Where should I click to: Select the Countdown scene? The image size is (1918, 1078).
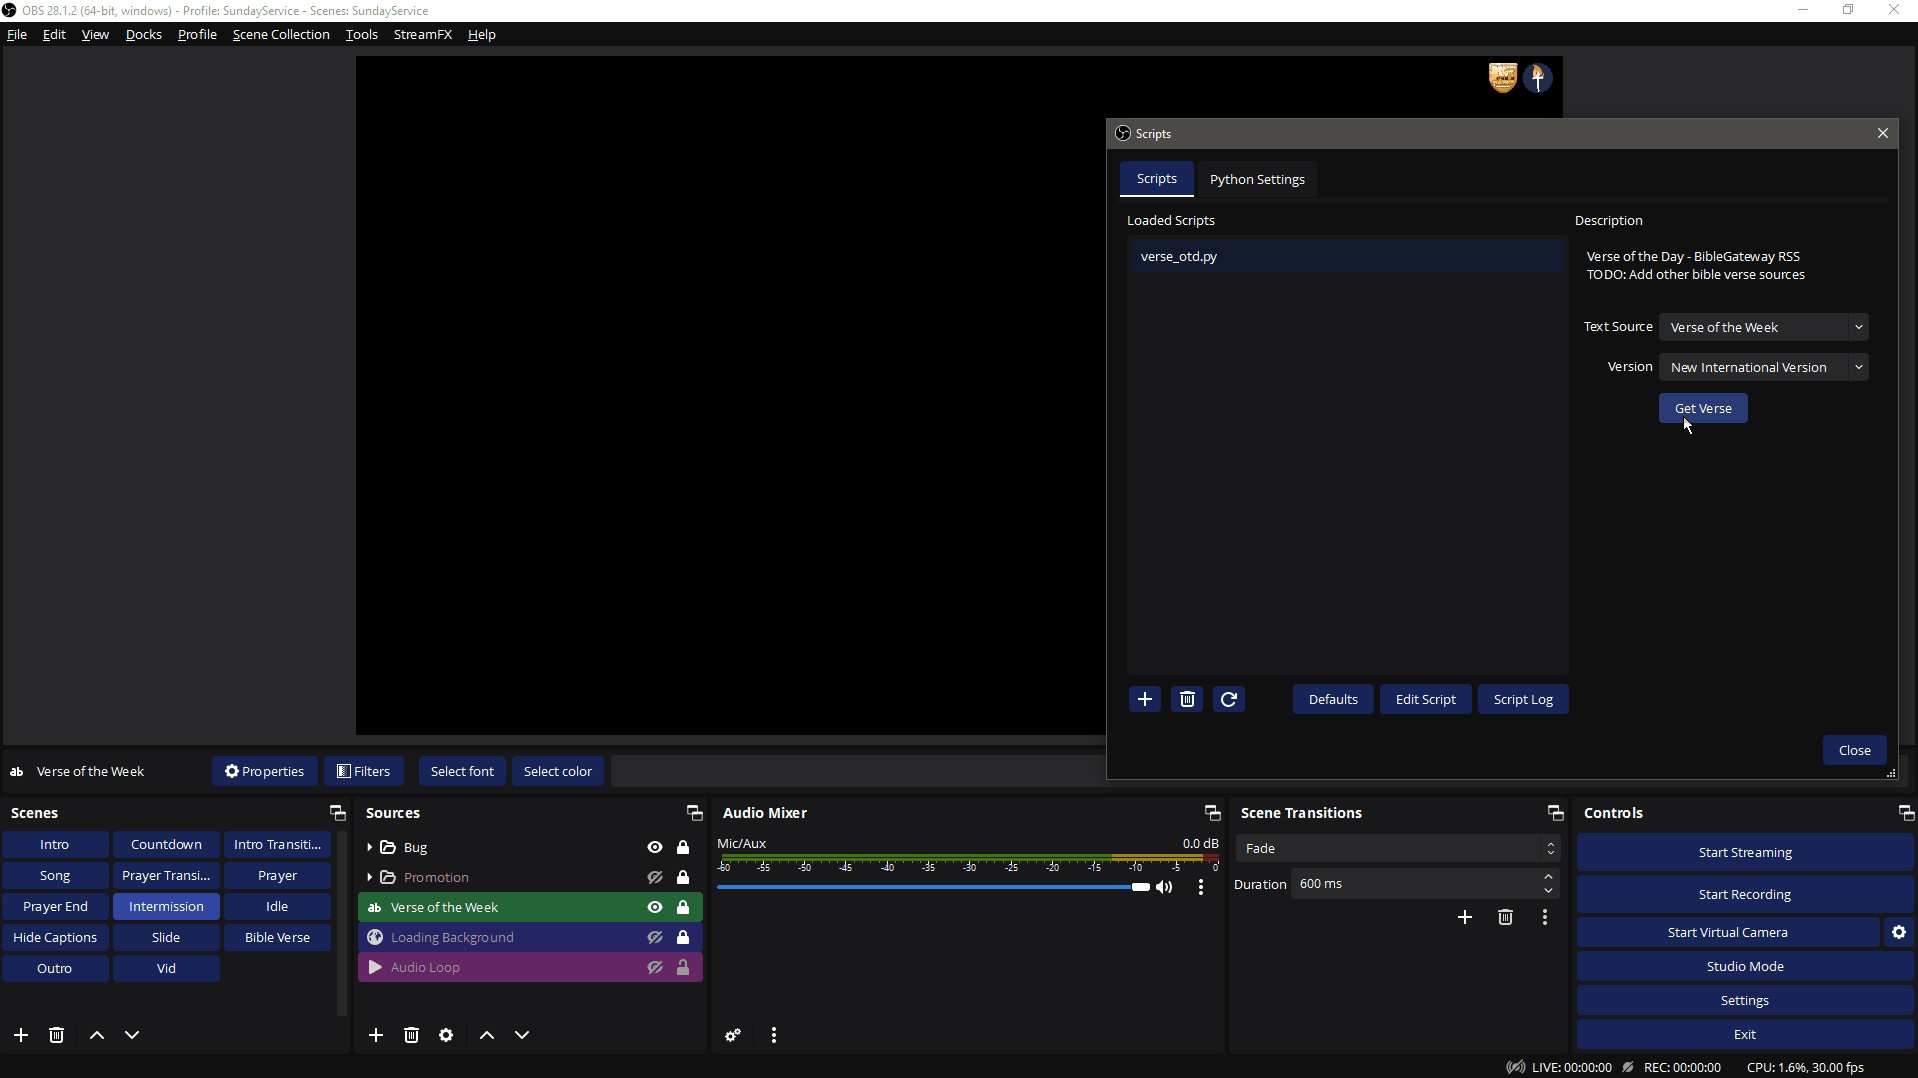point(166,844)
